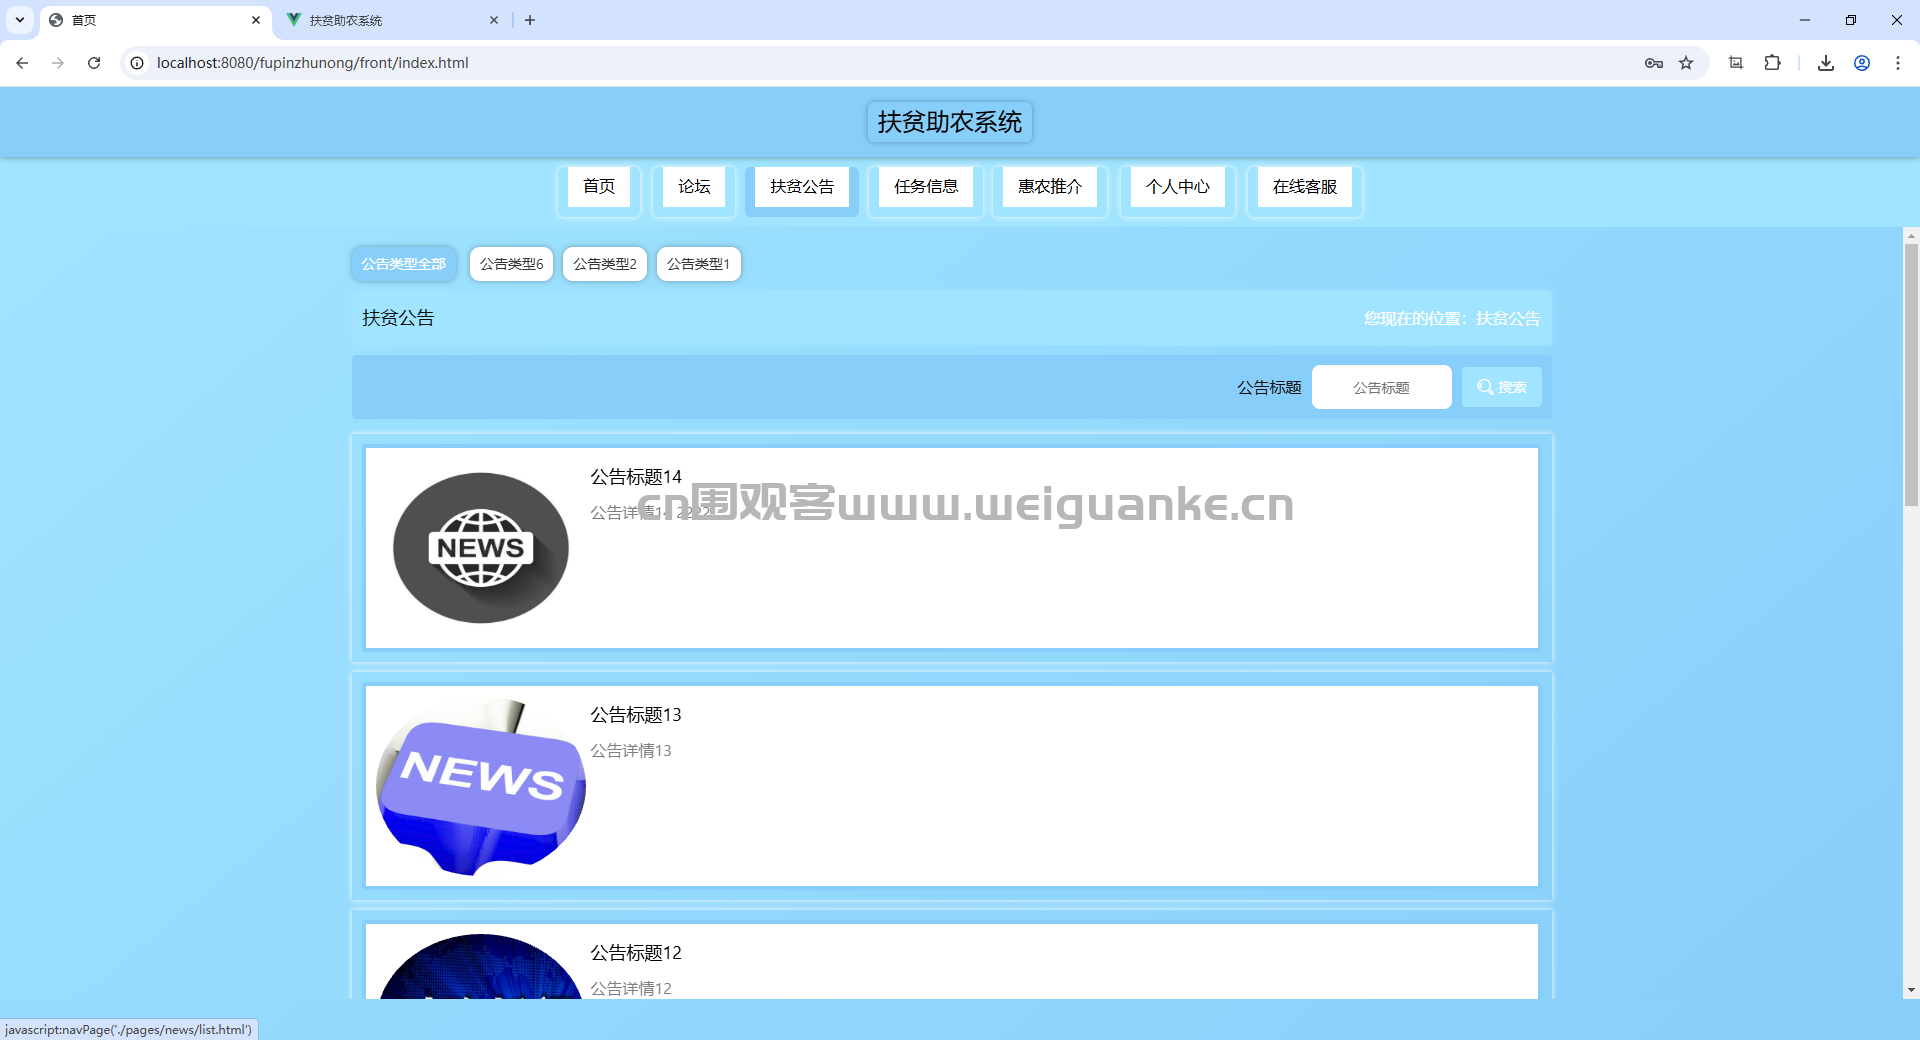Image resolution: width=1920 pixels, height=1040 pixels.
Task: Open the 公告标题12 thumbnail image
Action: pyautogui.click(x=481, y=966)
